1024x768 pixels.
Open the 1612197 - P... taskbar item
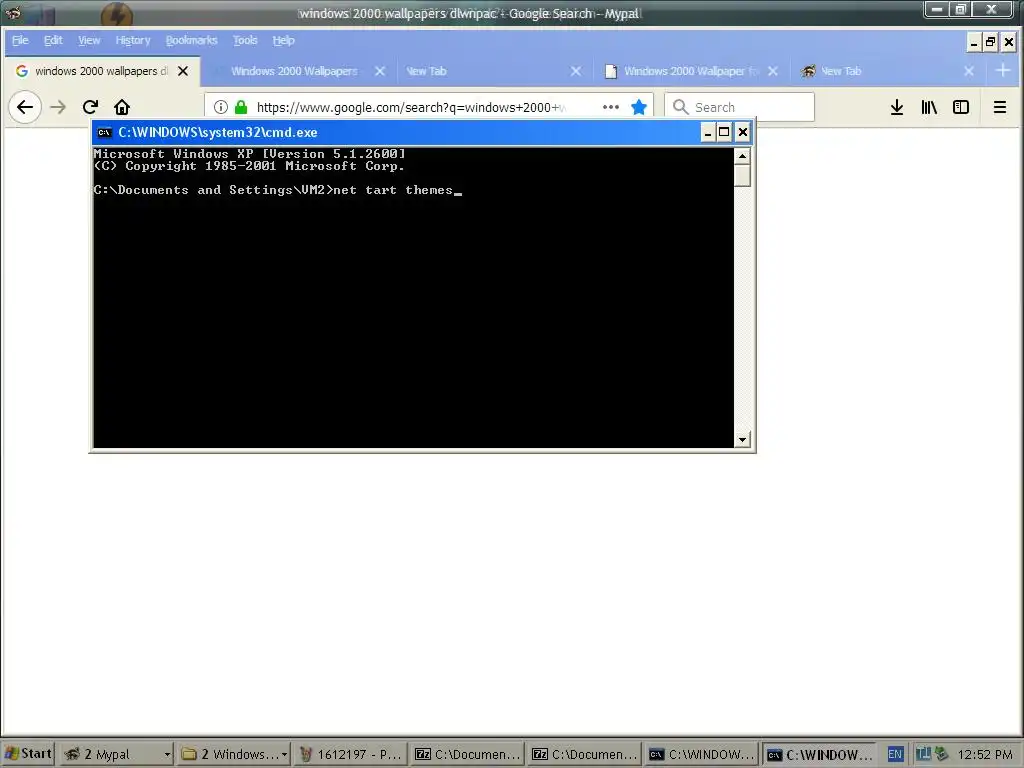pos(350,754)
